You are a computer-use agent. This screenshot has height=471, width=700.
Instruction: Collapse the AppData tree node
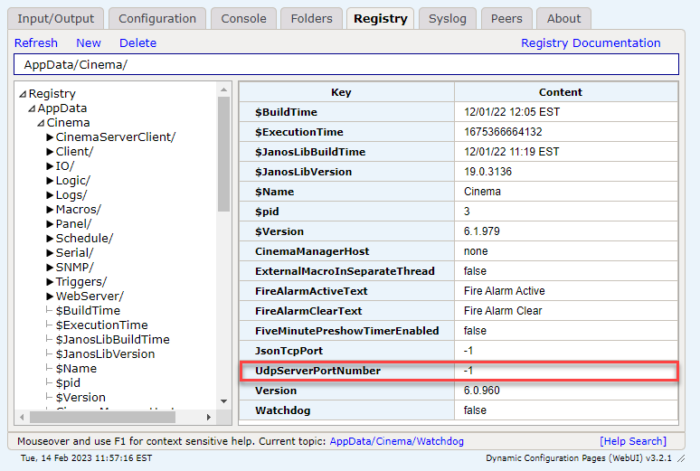tap(32, 108)
